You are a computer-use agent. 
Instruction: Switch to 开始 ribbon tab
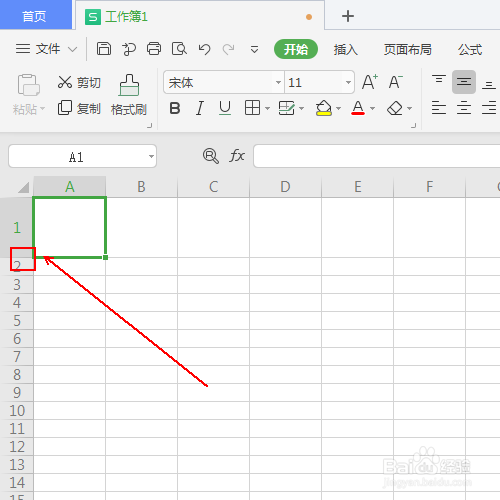point(296,49)
